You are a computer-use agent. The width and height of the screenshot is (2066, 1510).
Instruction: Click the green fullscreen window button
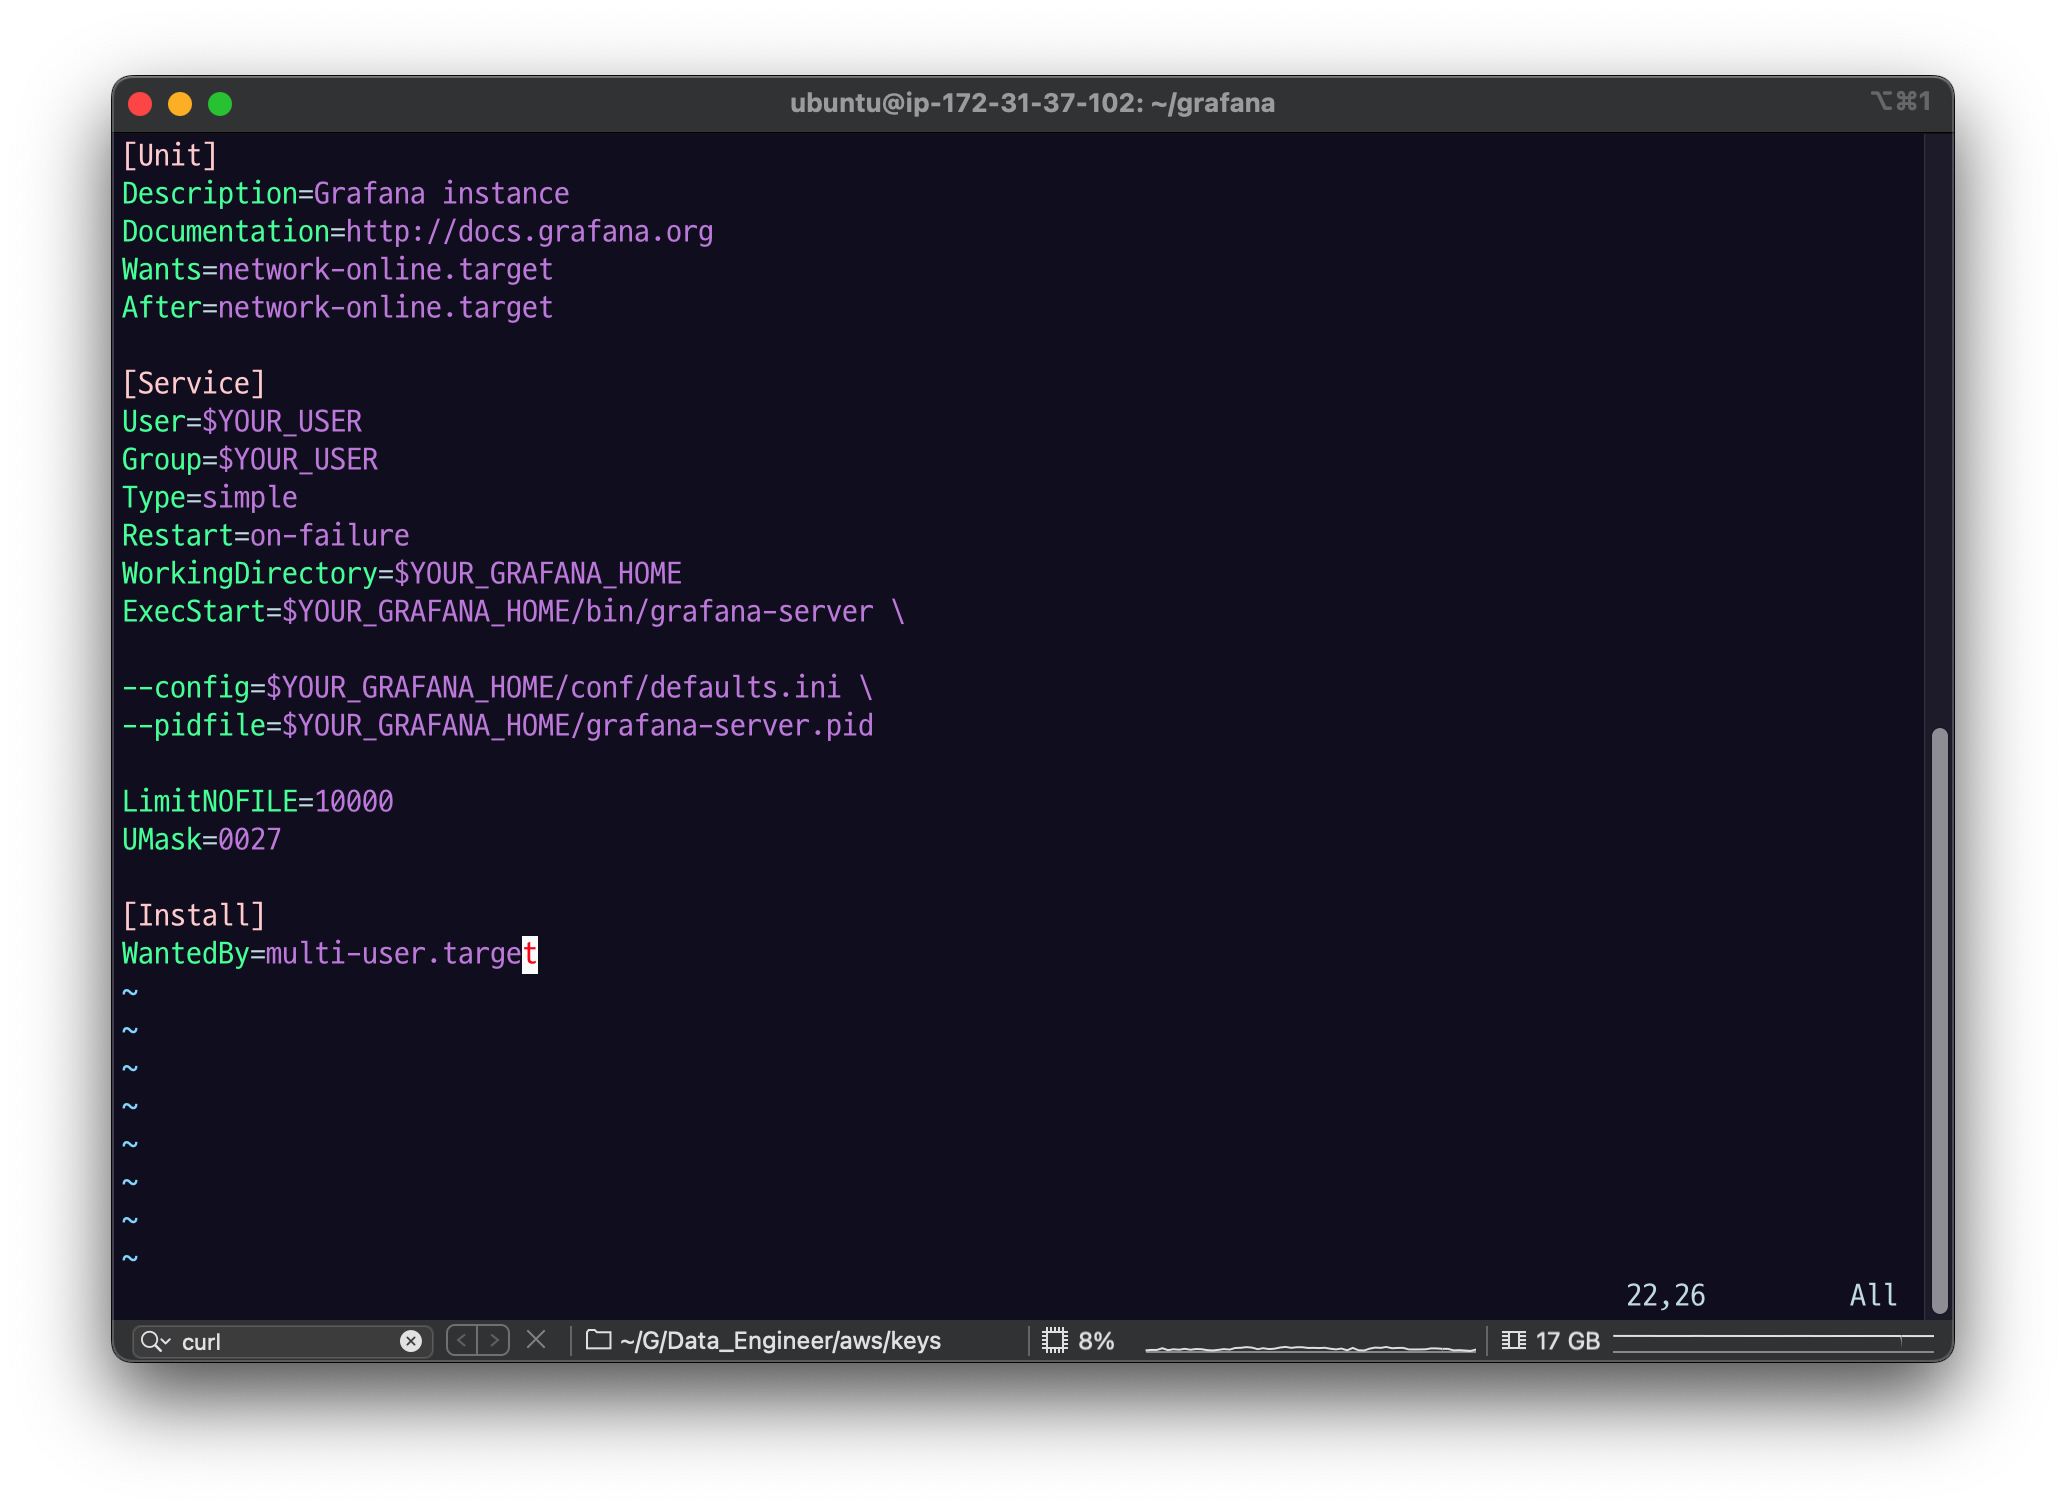[x=220, y=104]
